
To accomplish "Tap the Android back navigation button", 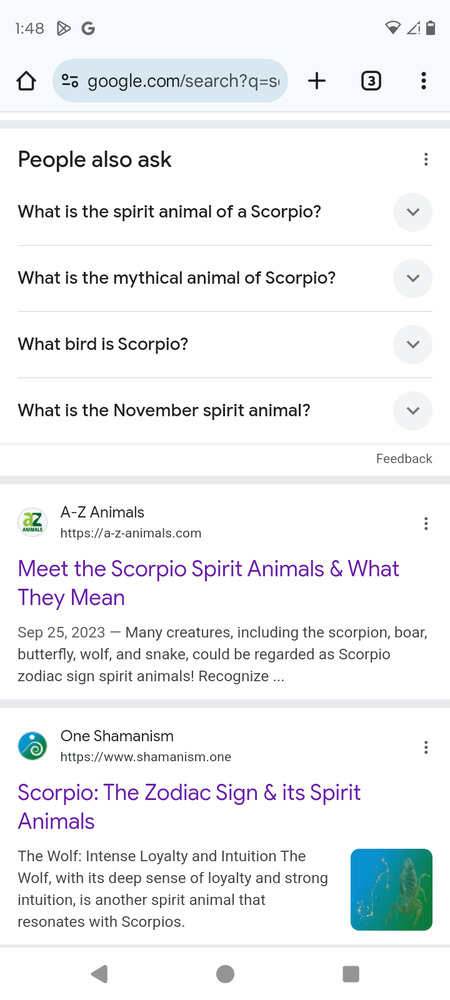I will coord(99,974).
